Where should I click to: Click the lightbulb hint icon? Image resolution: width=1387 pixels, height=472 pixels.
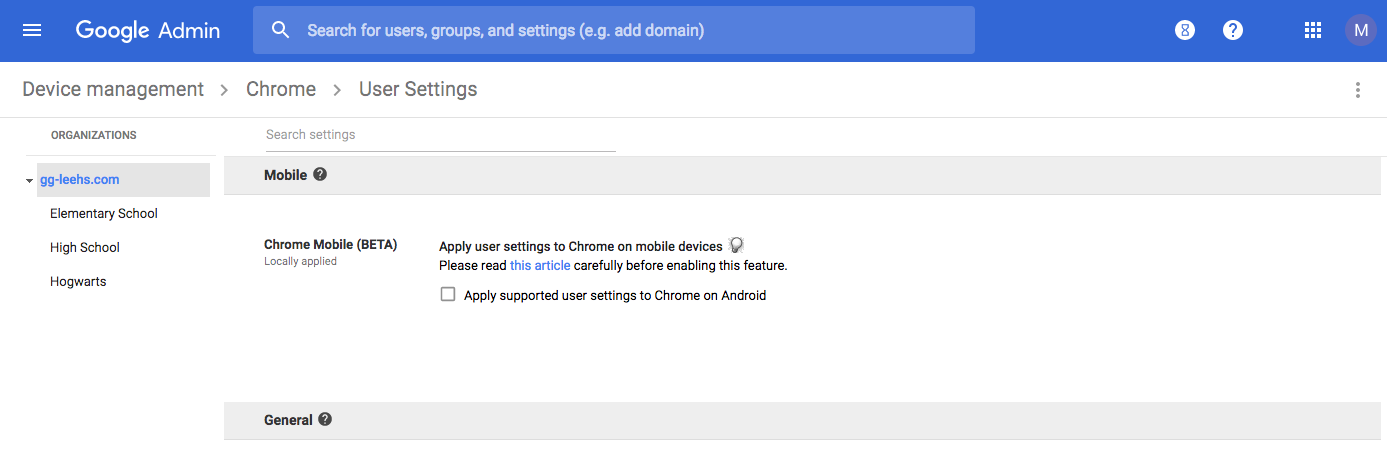[x=736, y=245]
